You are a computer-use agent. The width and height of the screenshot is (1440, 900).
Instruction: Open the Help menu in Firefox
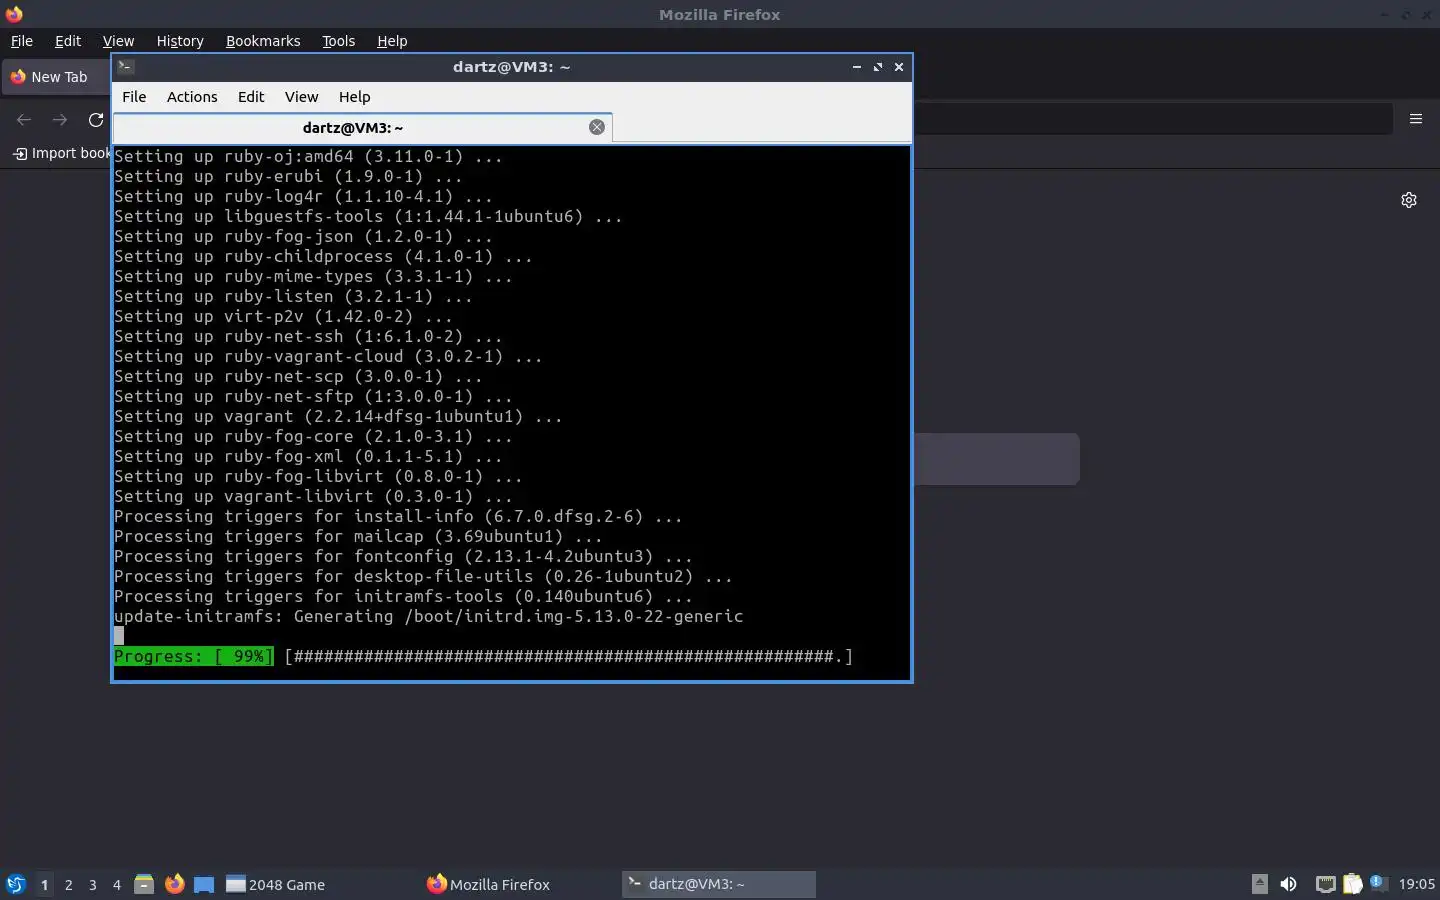coord(392,41)
